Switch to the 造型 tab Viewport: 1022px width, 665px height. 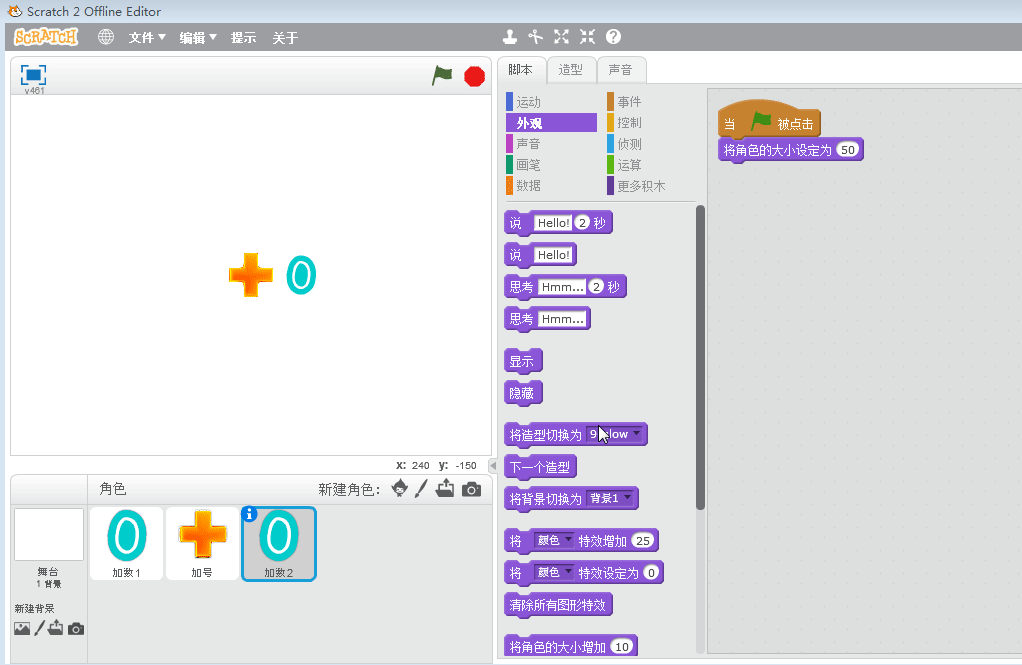tap(570, 70)
